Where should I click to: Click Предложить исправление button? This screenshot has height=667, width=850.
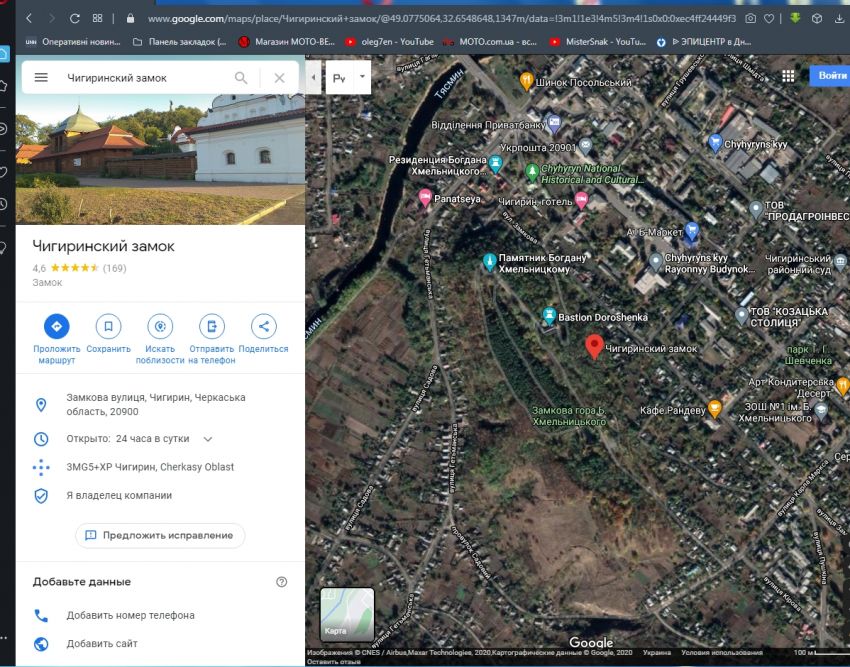[160, 535]
